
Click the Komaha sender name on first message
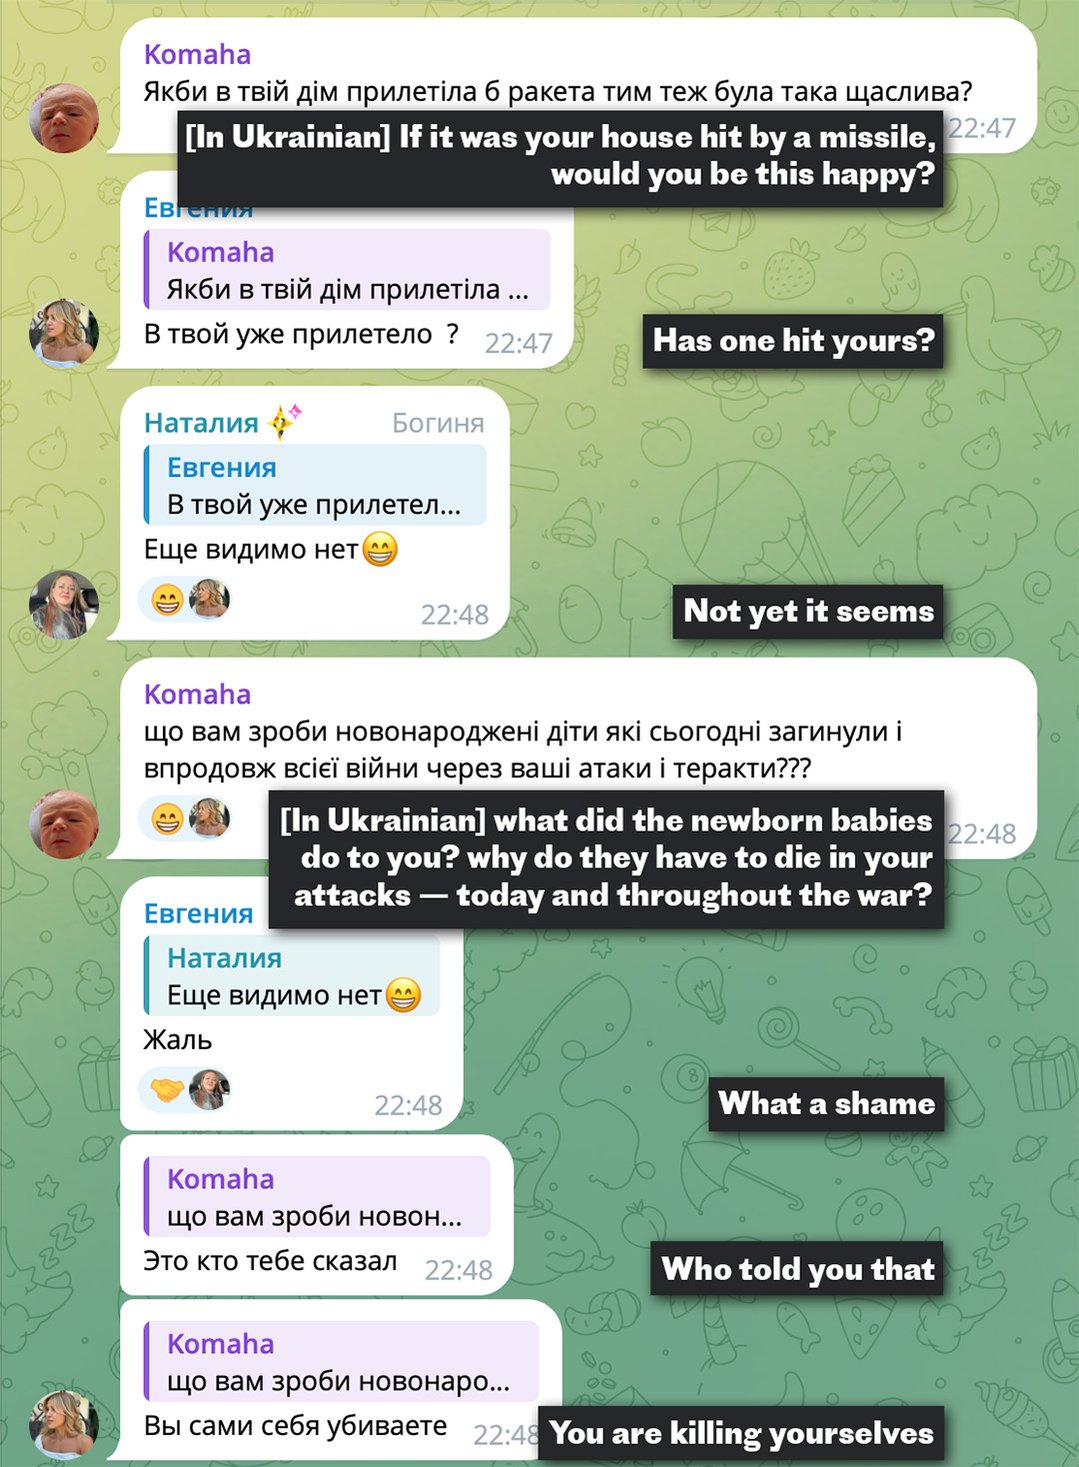point(197,54)
